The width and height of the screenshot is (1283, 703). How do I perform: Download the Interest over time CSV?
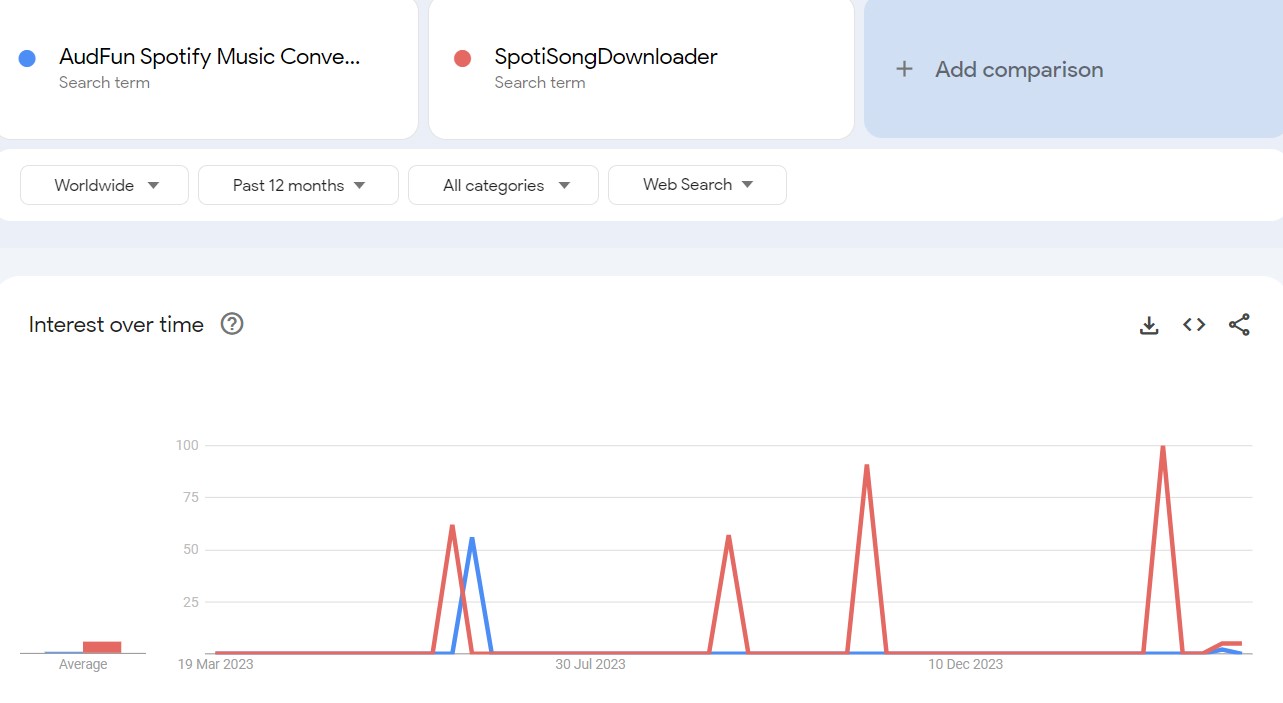click(1149, 325)
